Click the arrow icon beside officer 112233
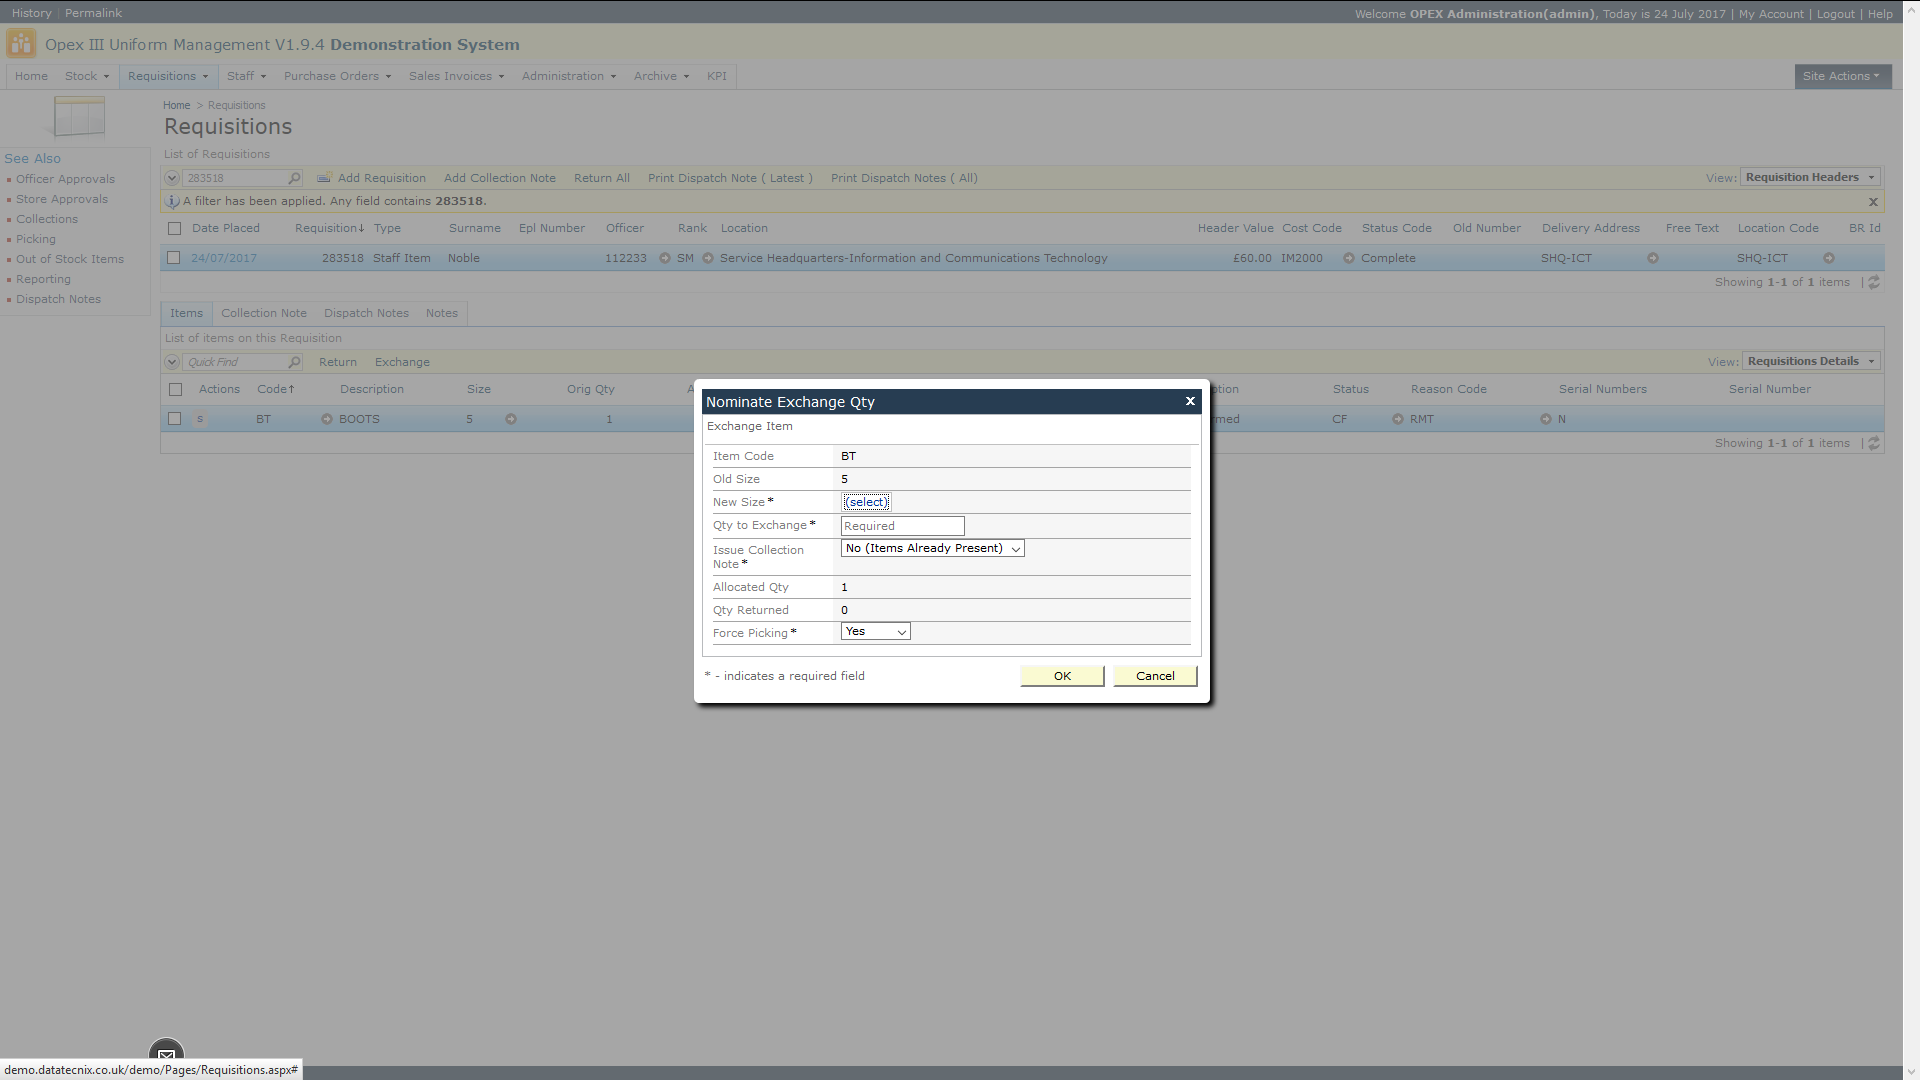 665,258
